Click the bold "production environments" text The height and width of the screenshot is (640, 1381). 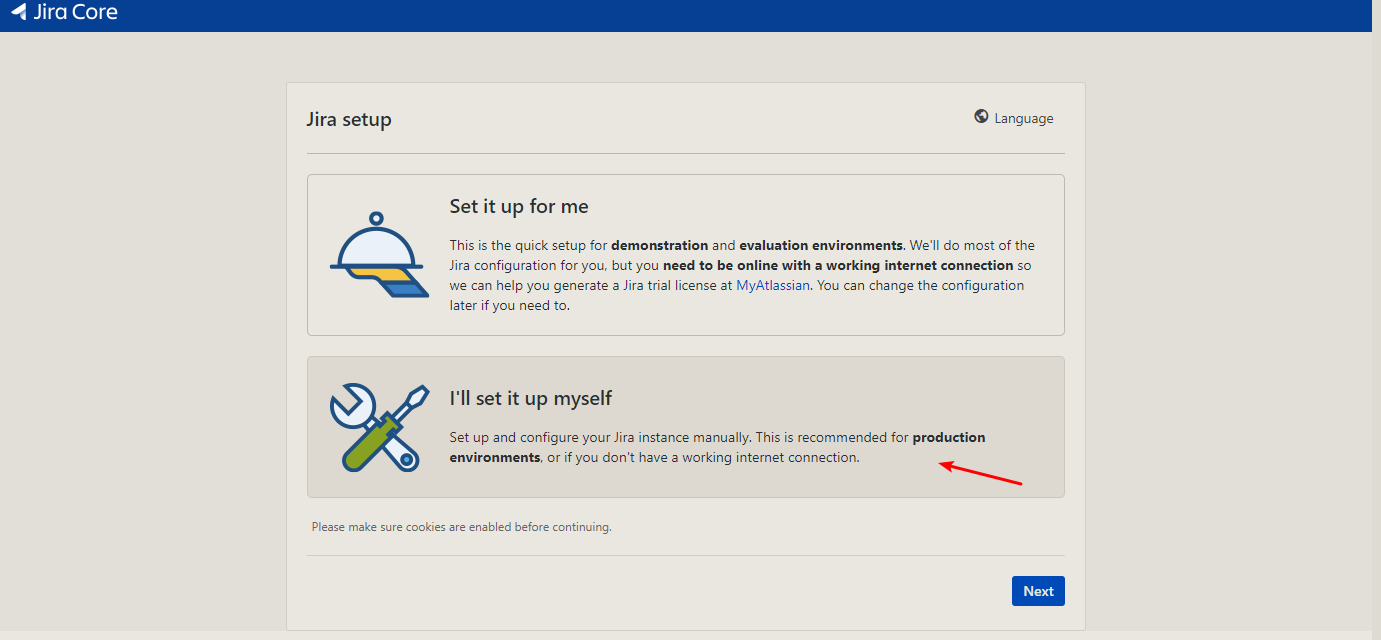click(x=948, y=438)
